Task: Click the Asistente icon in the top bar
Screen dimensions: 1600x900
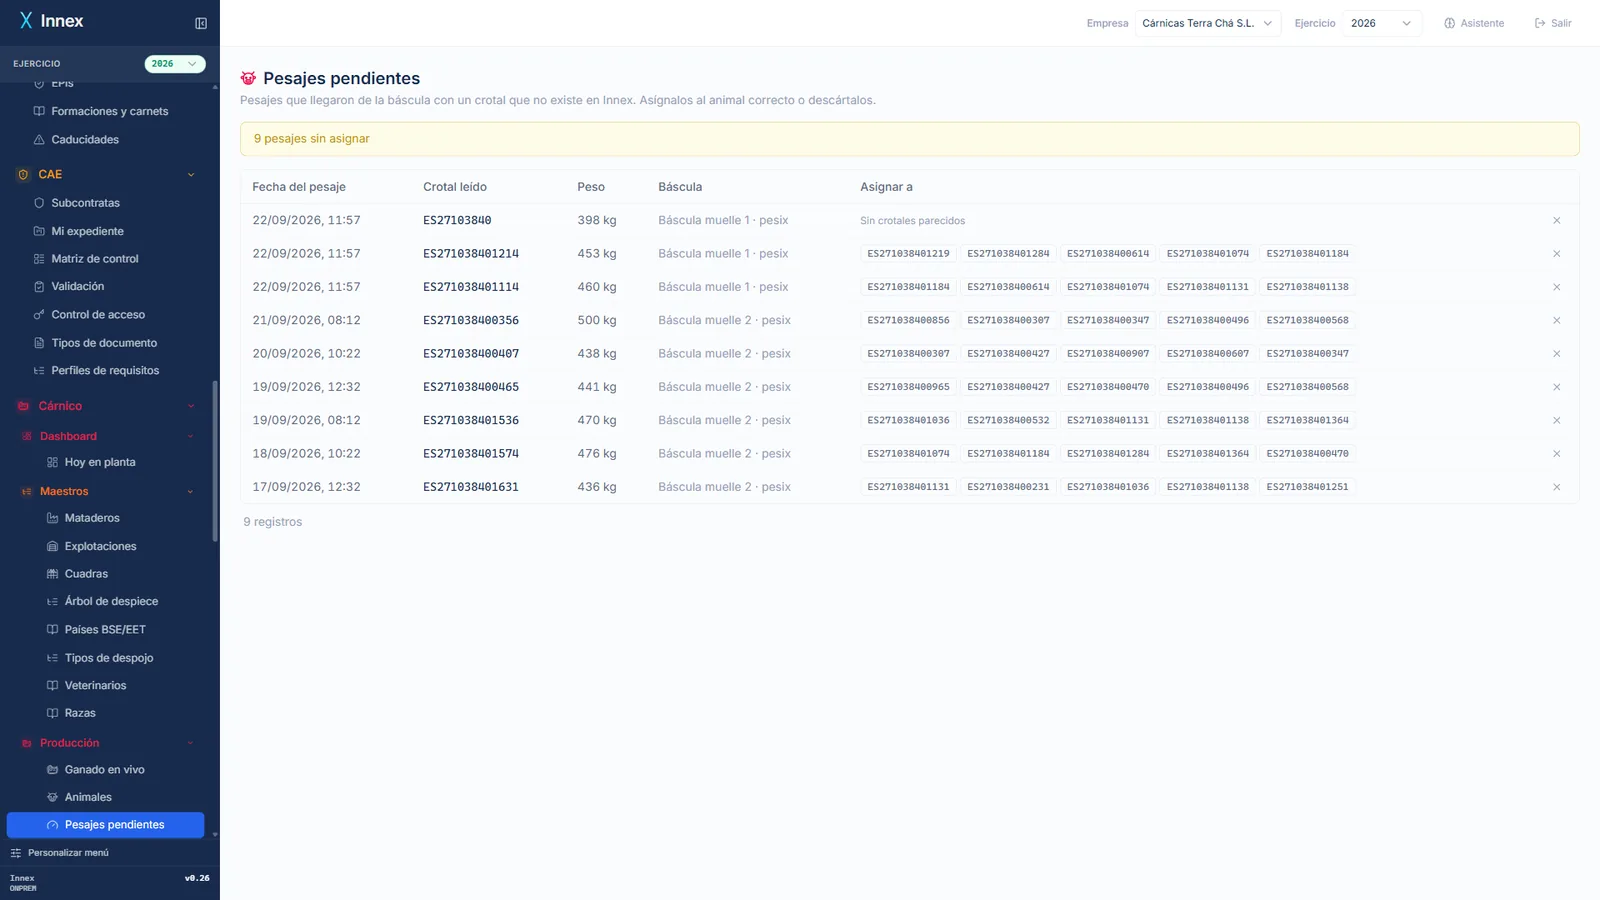Action: point(1449,23)
